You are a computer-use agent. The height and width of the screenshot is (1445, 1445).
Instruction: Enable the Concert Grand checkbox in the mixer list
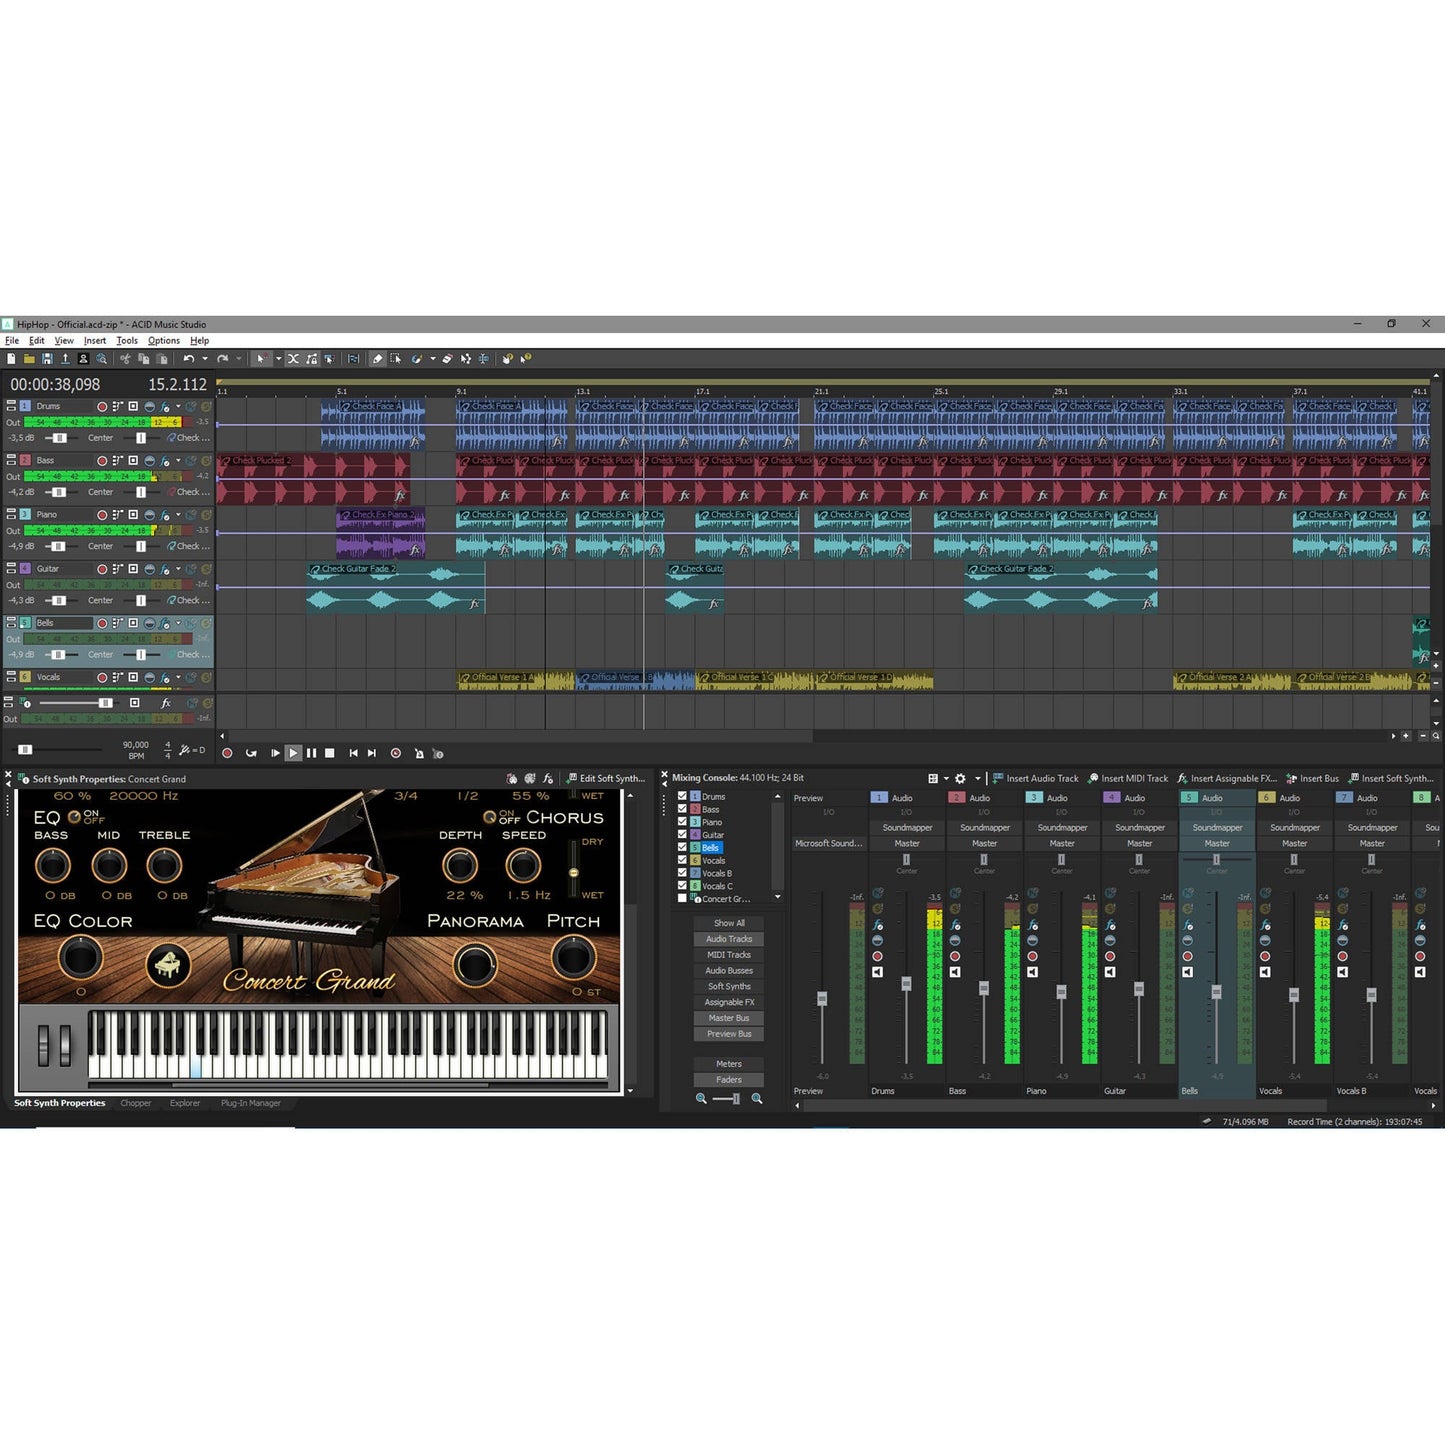682,898
